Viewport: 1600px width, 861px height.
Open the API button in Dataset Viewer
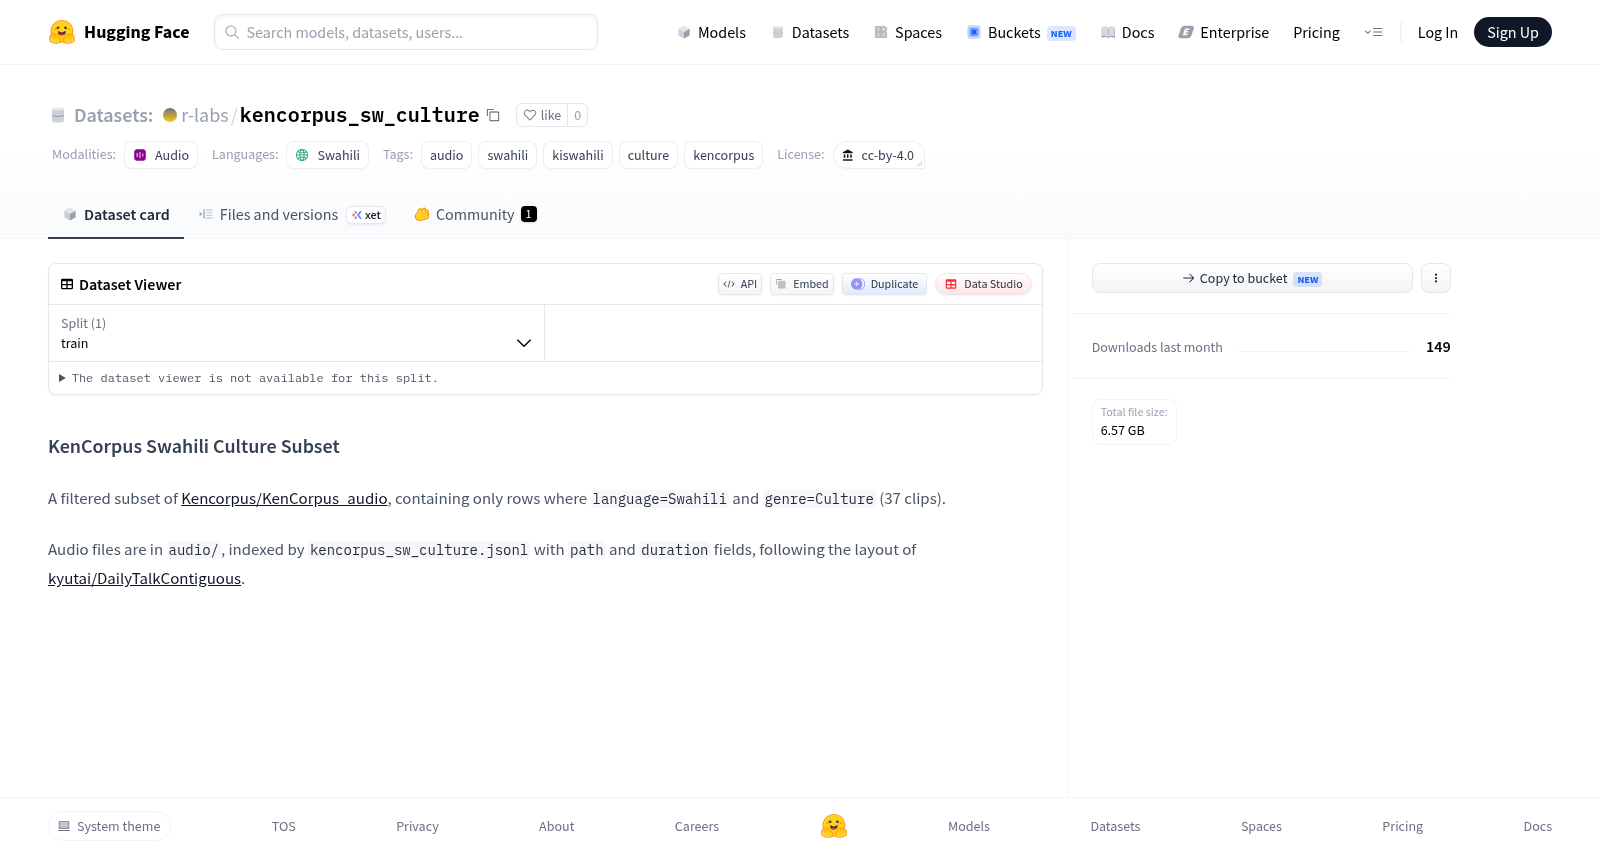coord(740,284)
